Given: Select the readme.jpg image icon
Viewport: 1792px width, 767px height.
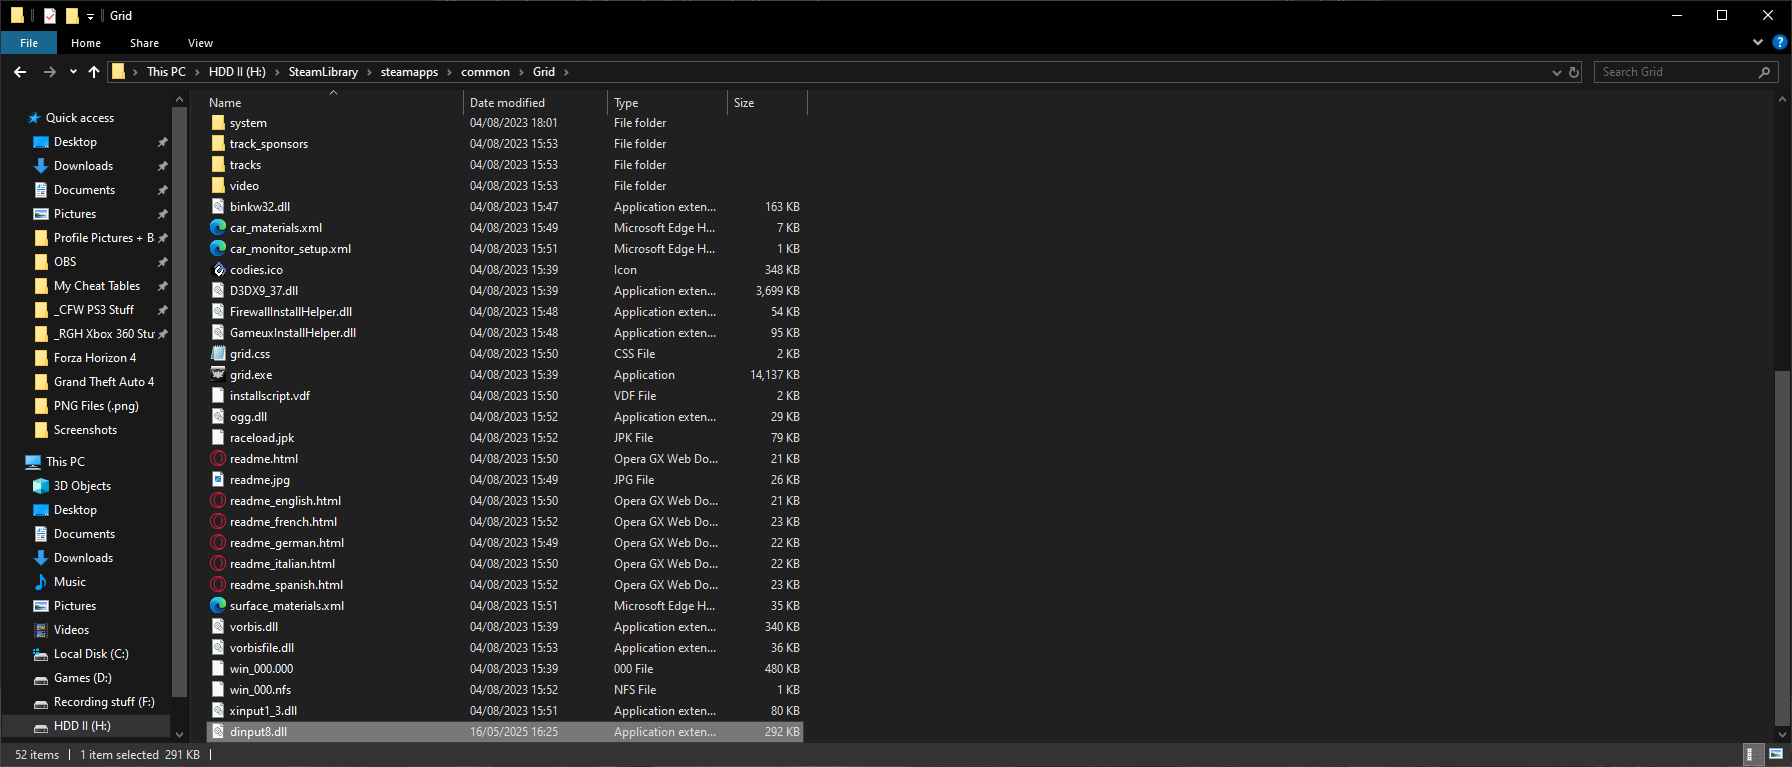Looking at the screenshot, I should click(x=218, y=480).
